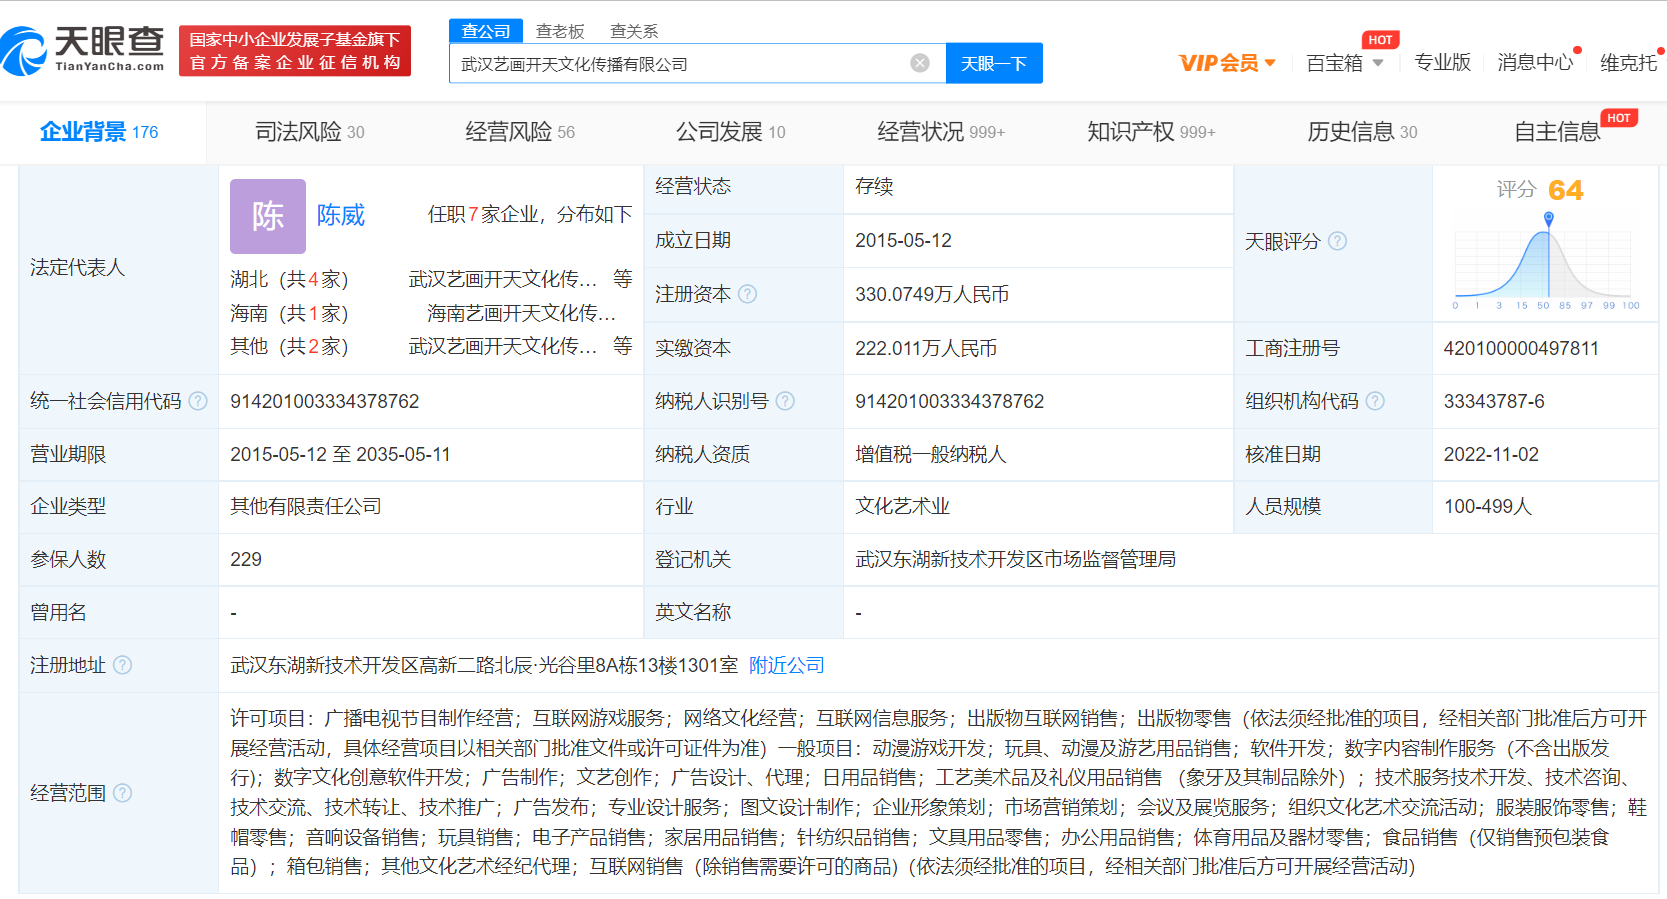Switch search mode to 查关系

pos(634,31)
